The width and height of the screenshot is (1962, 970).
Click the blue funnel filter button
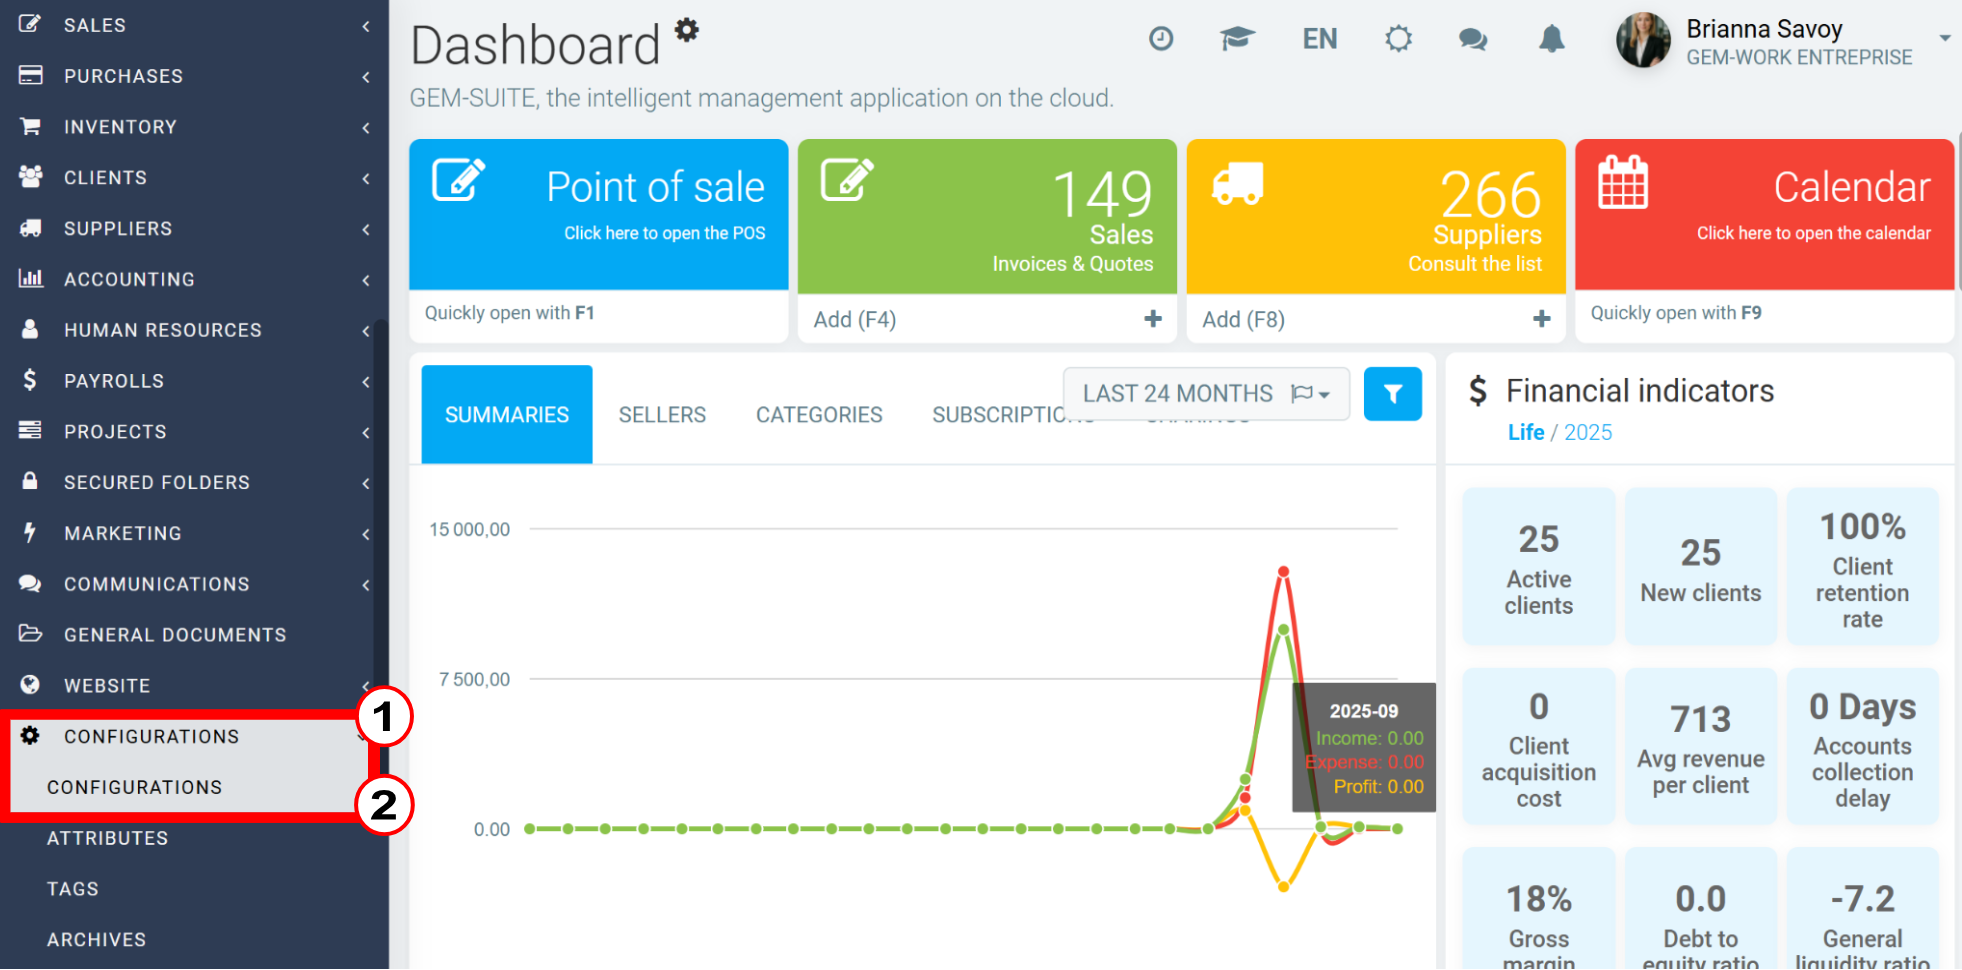click(1392, 394)
